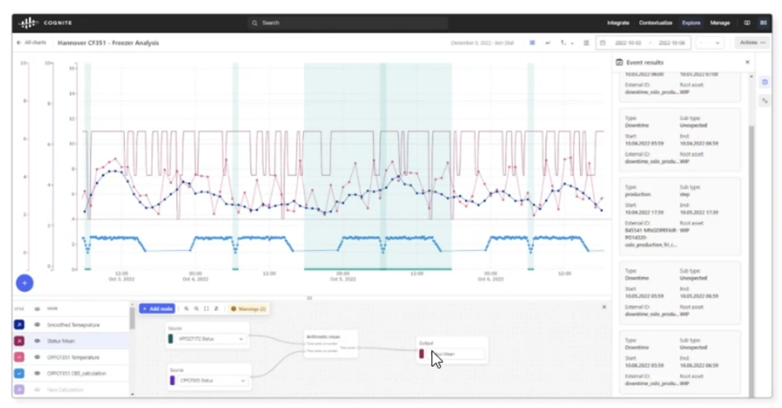Click the Output node color swatch
This screenshot has width=782, height=408.
422,353
